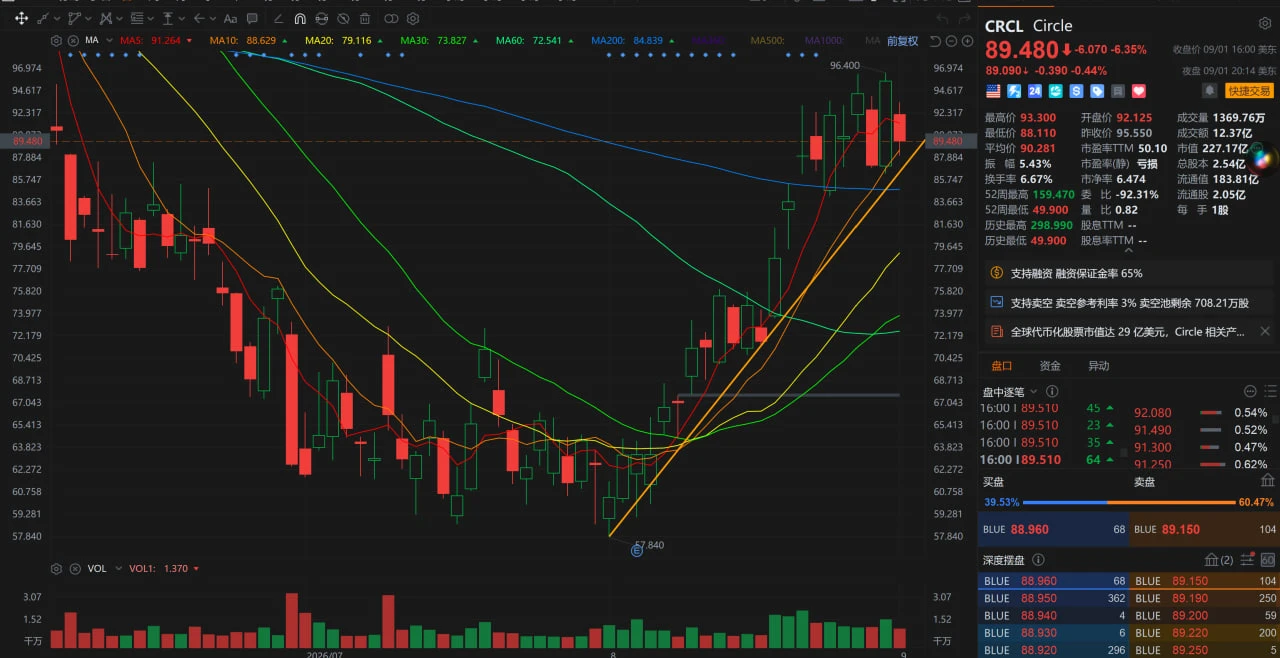The image size is (1280, 658).
Task: Click info icon next to 深度摆盘
Action: tap(1038, 560)
